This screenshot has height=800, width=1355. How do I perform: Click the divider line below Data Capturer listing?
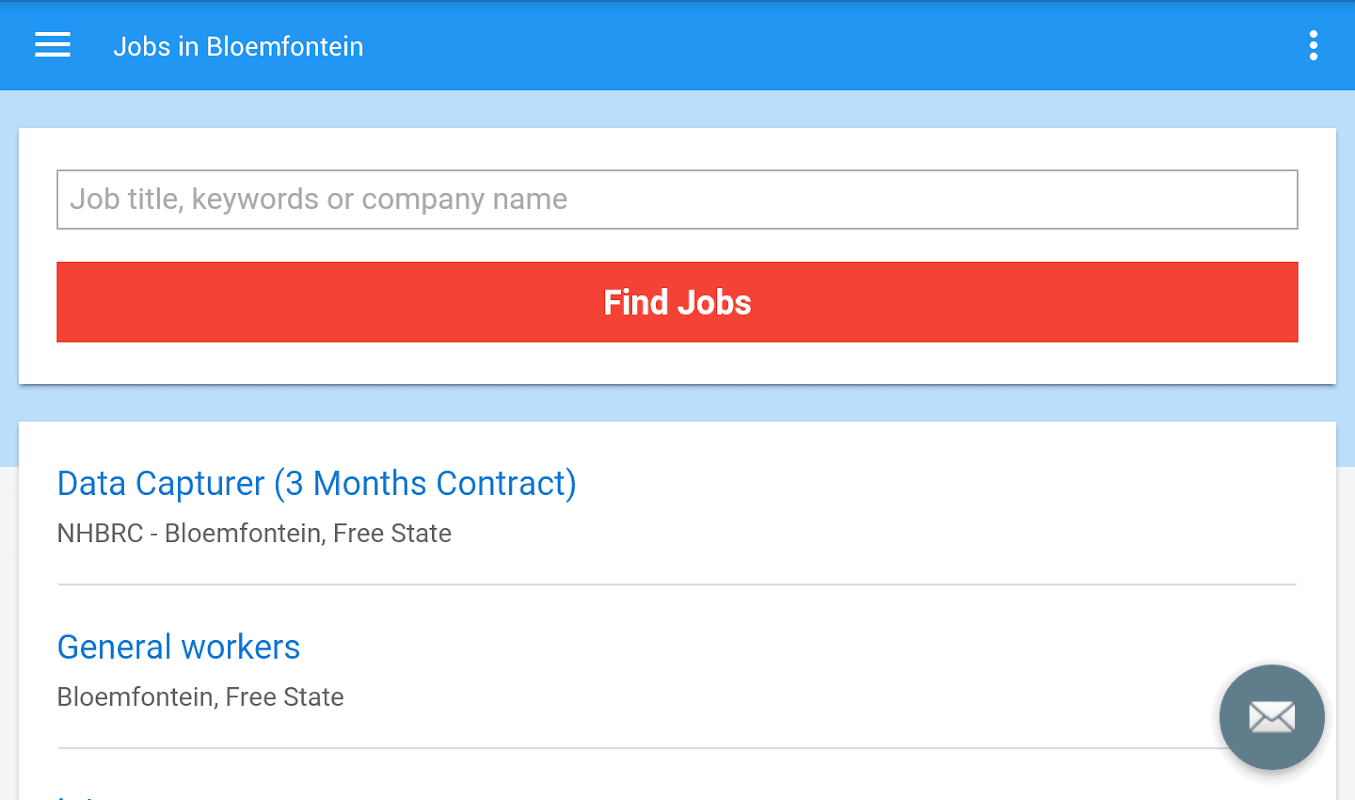click(677, 584)
